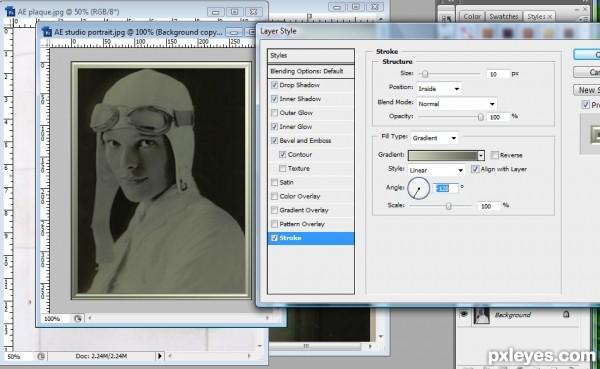Click the Stroke Size slider handle
The image size is (600, 369).
point(425,74)
